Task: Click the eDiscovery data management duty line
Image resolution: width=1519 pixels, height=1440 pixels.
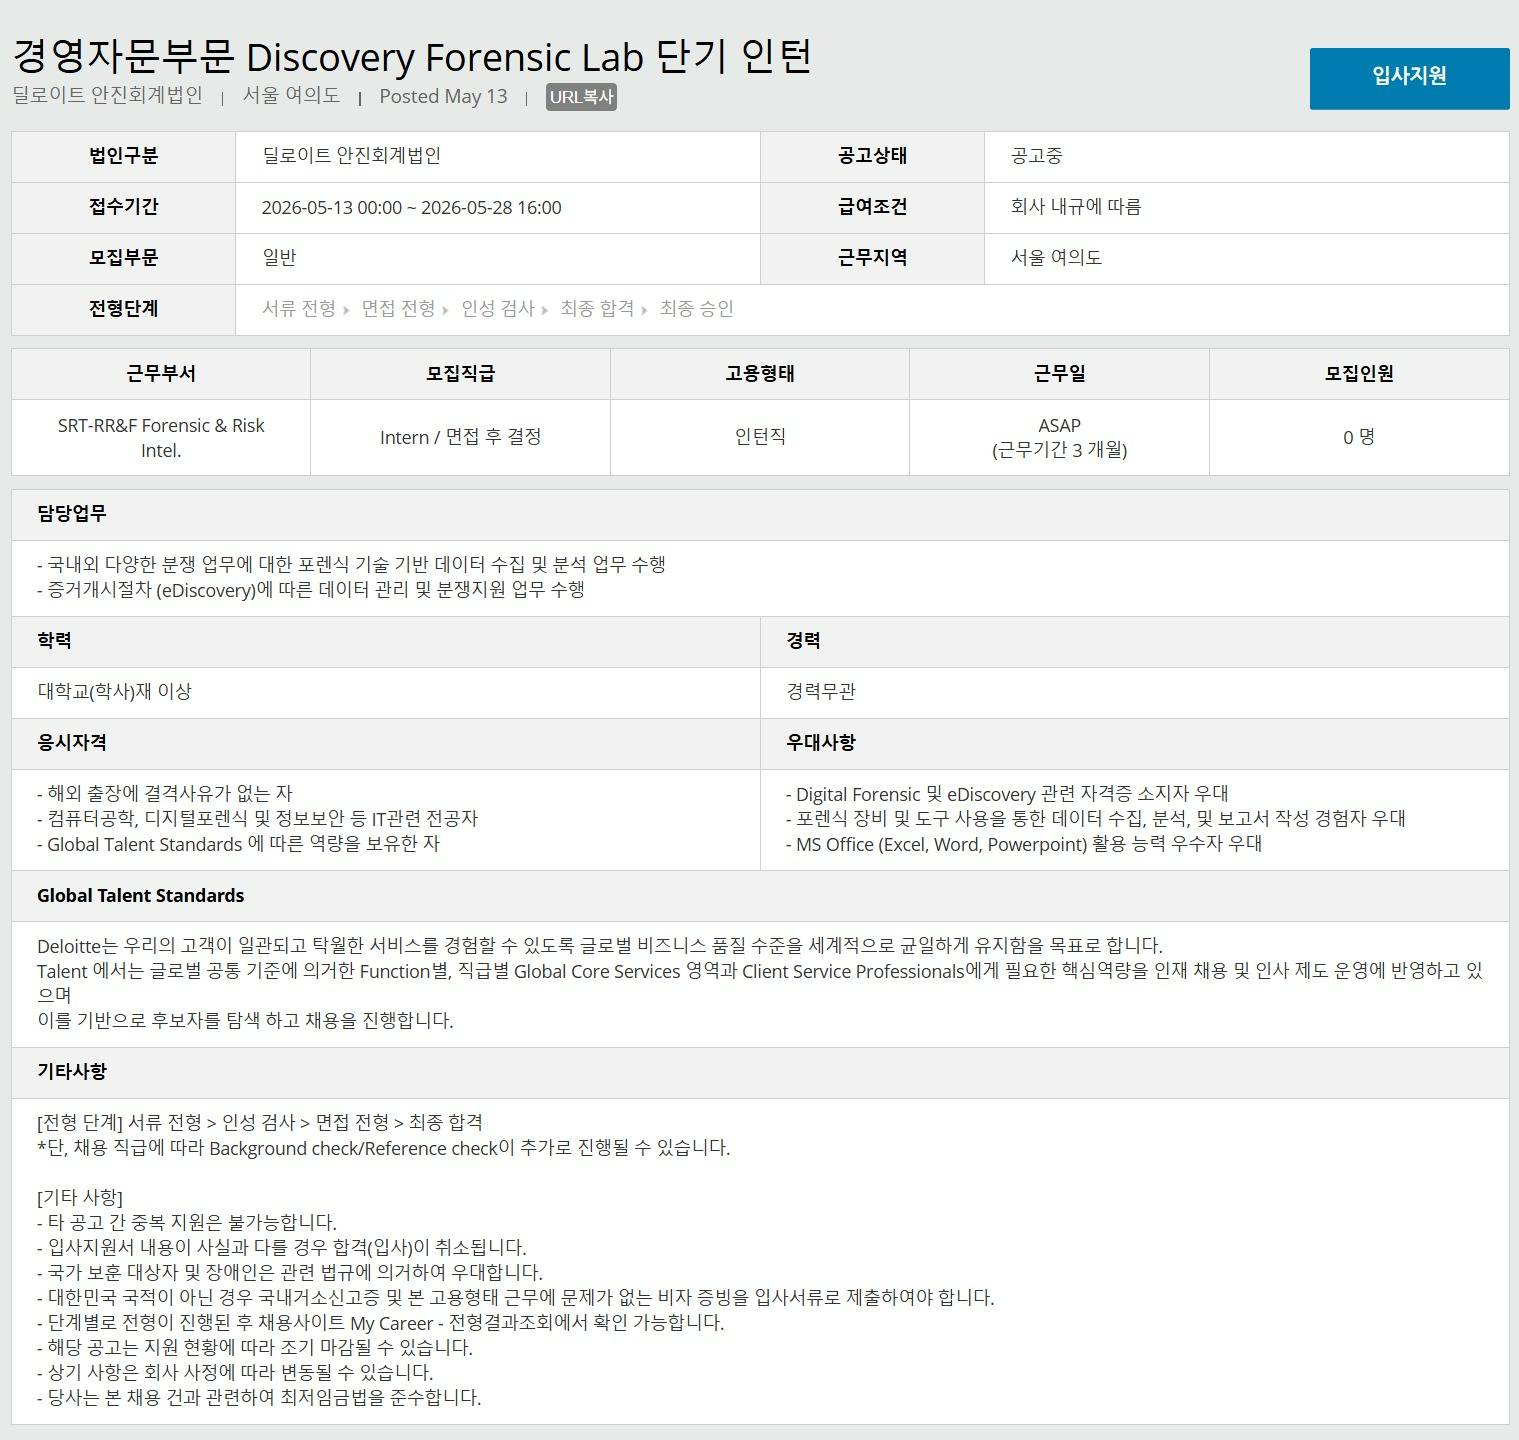Action: (x=311, y=590)
